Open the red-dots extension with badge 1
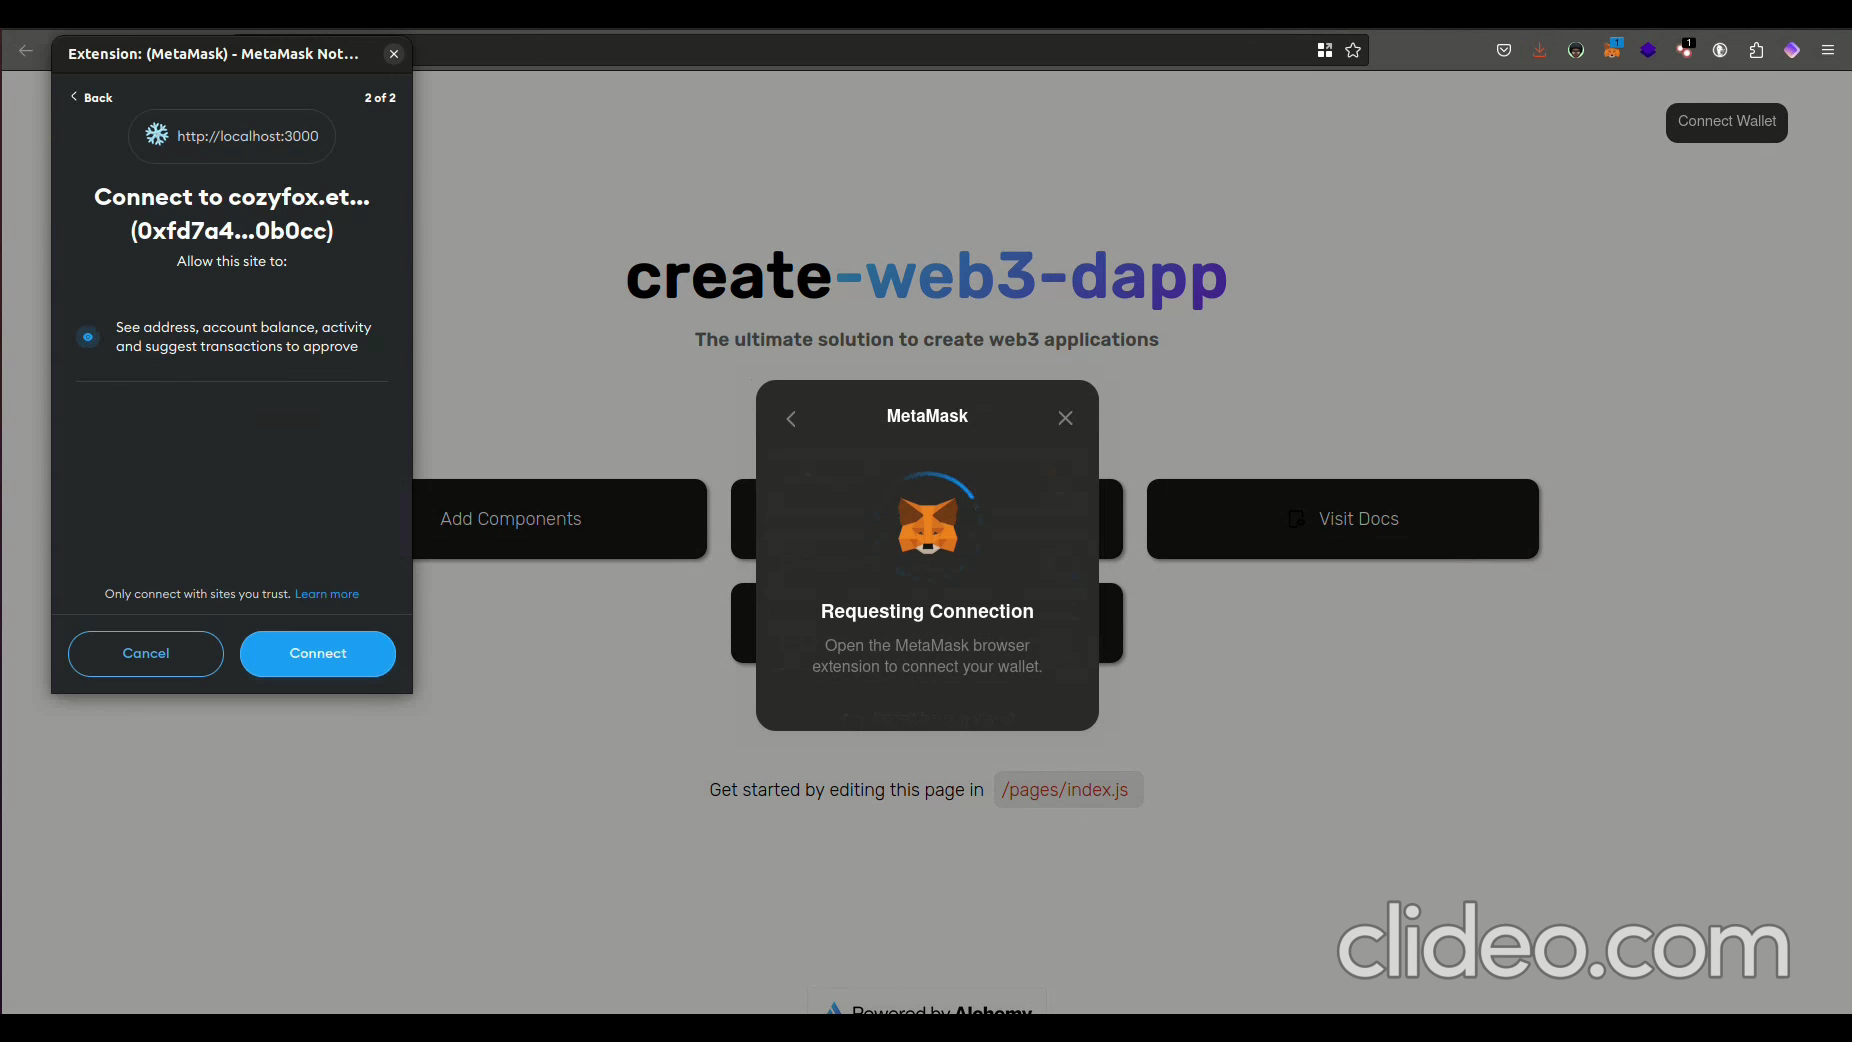 pyautogui.click(x=1685, y=49)
